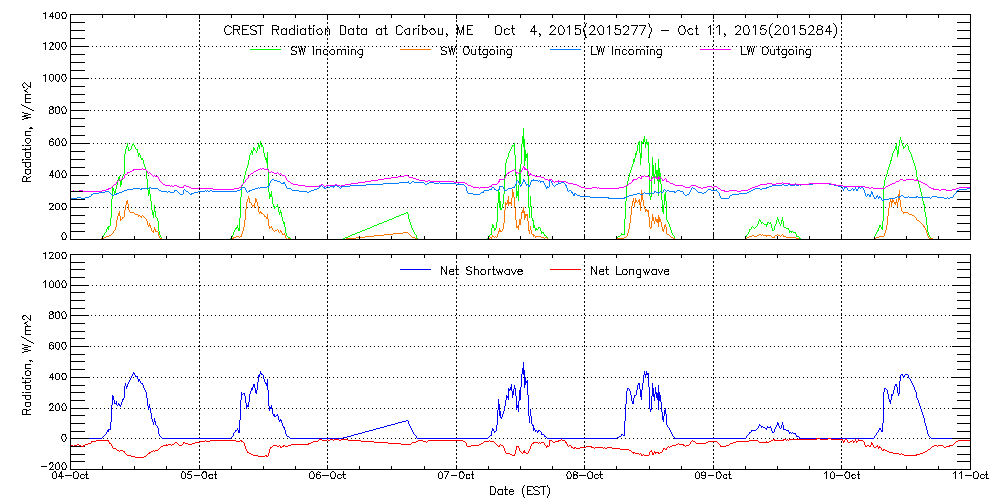
Task: Click the LW Outgoing legend entry
Action: tap(775, 51)
